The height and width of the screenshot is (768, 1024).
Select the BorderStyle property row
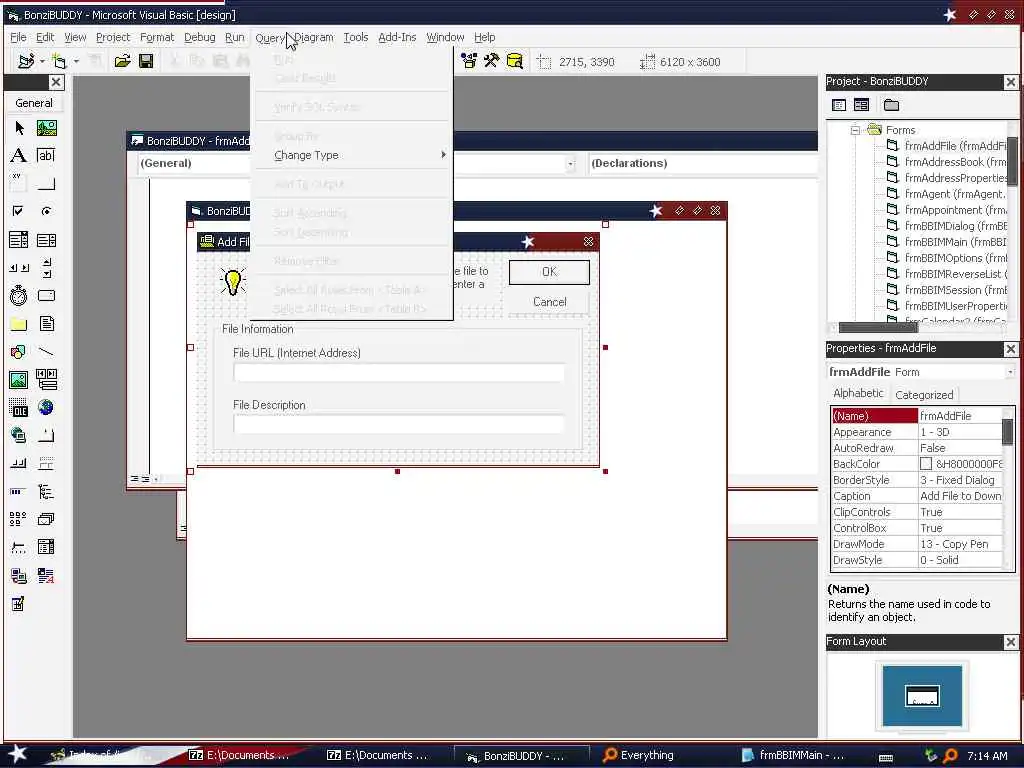coord(918,480)
